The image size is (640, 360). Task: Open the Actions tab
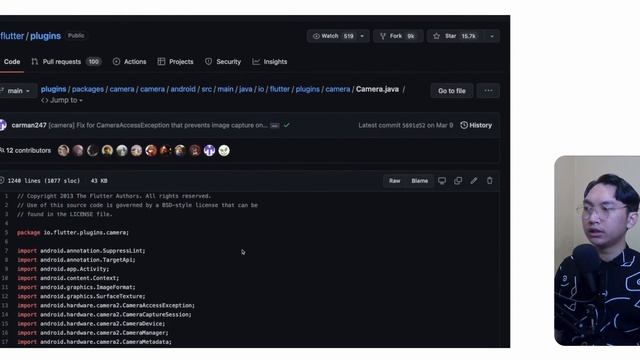(x=129, y=62)
